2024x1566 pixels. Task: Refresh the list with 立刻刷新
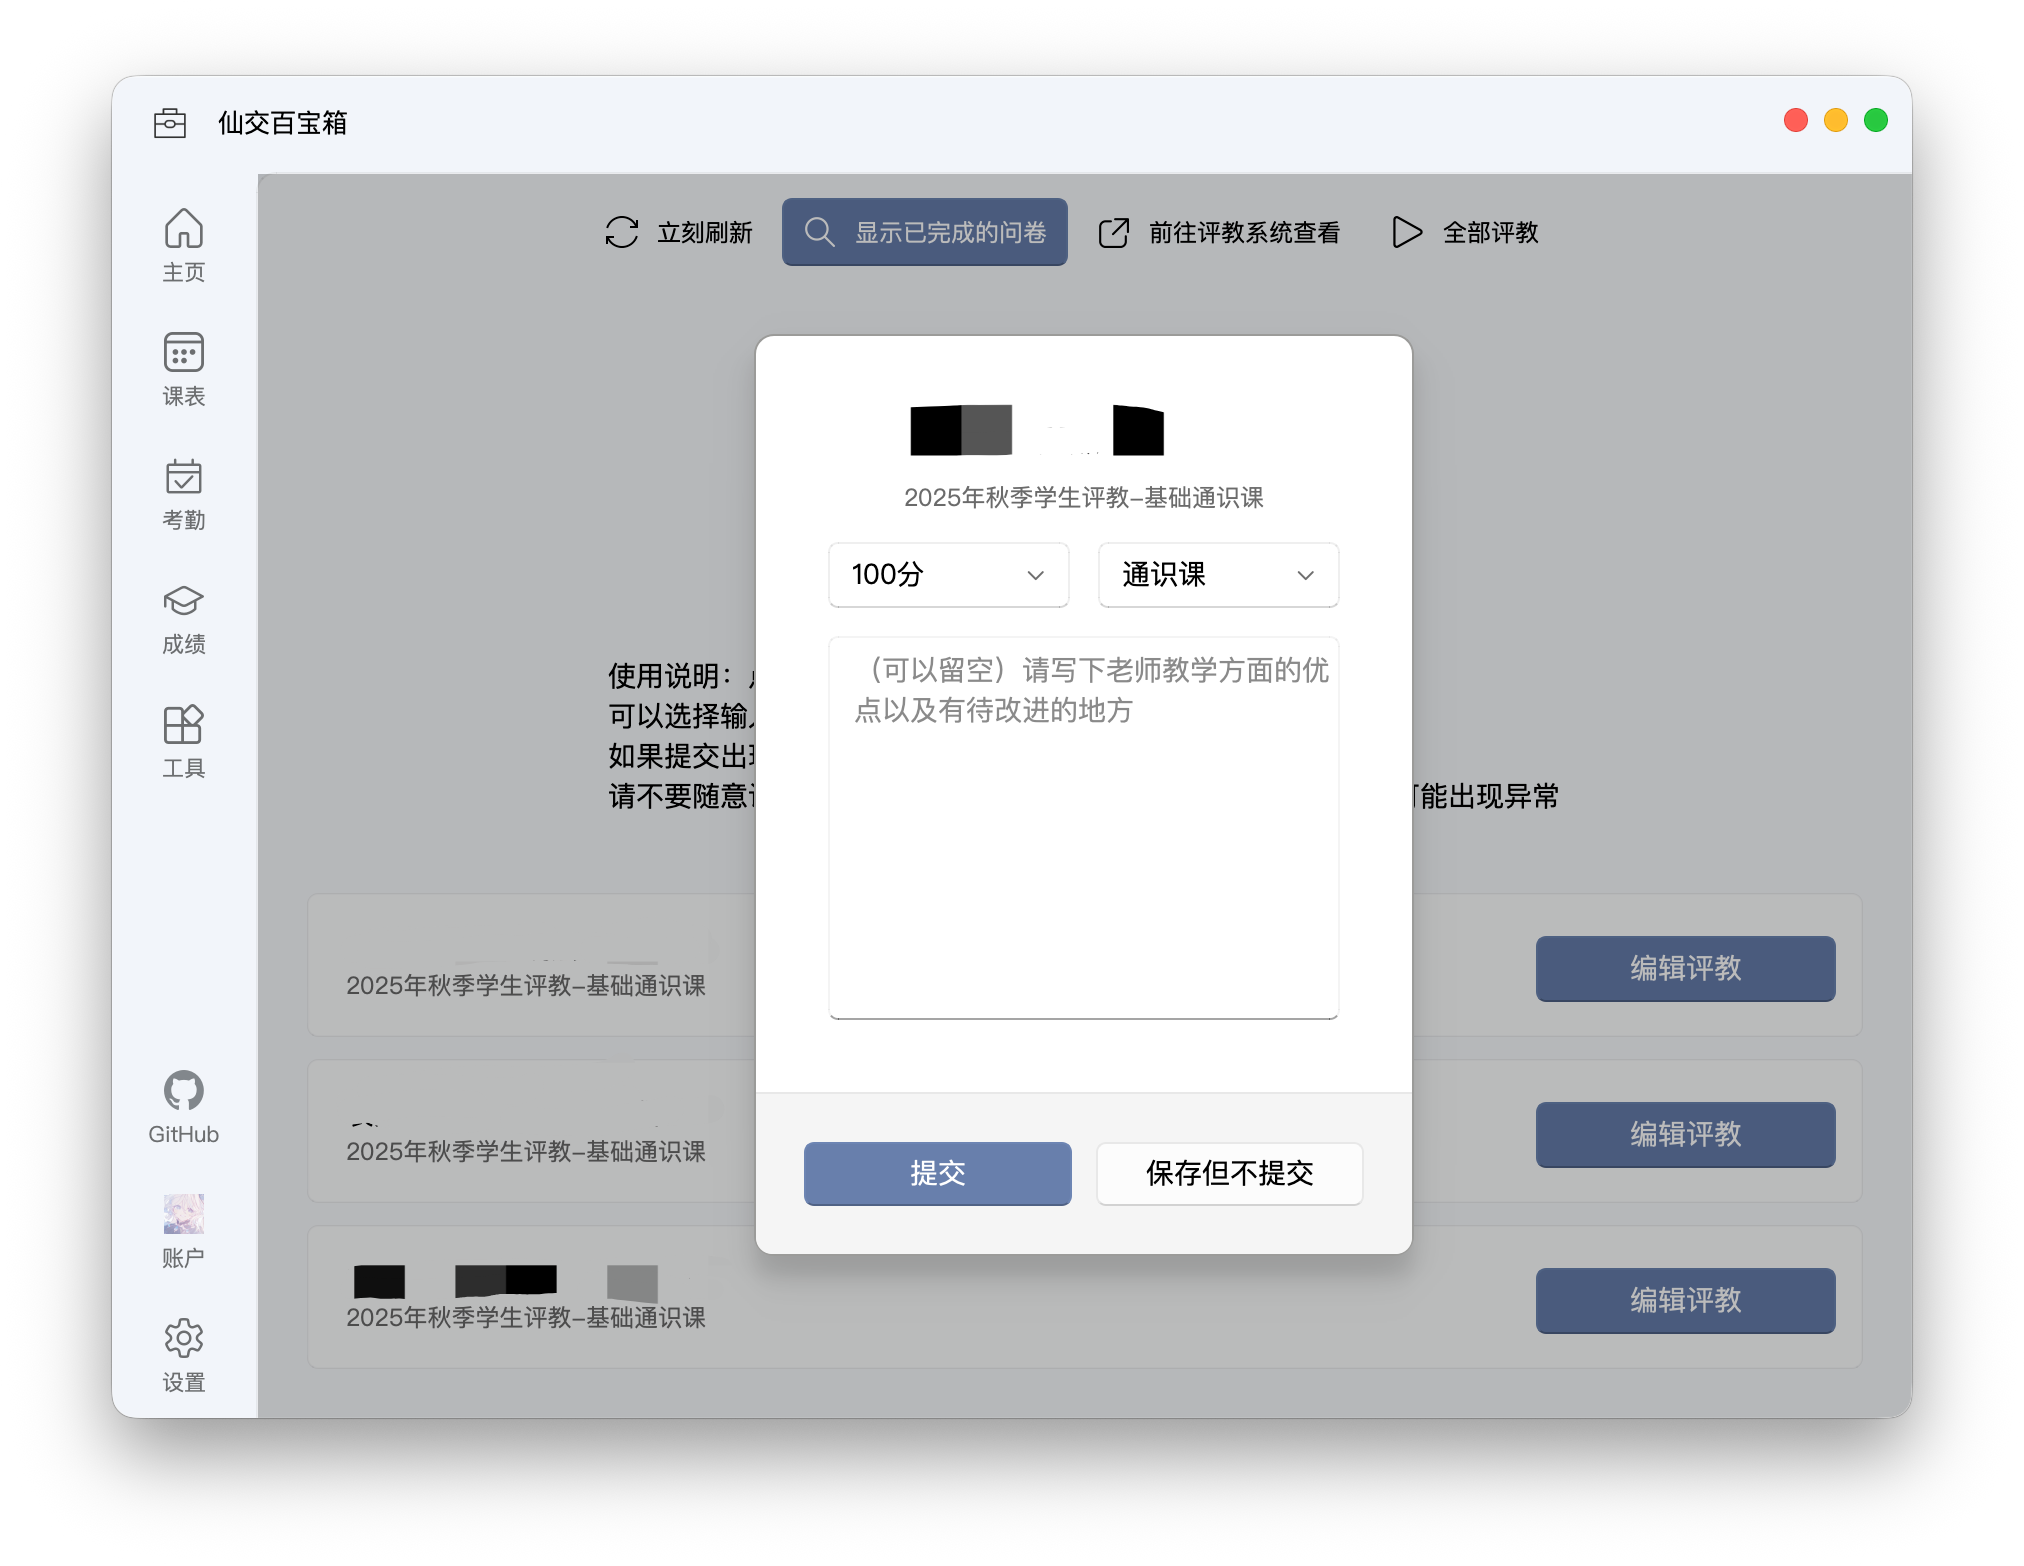point(680,231)
